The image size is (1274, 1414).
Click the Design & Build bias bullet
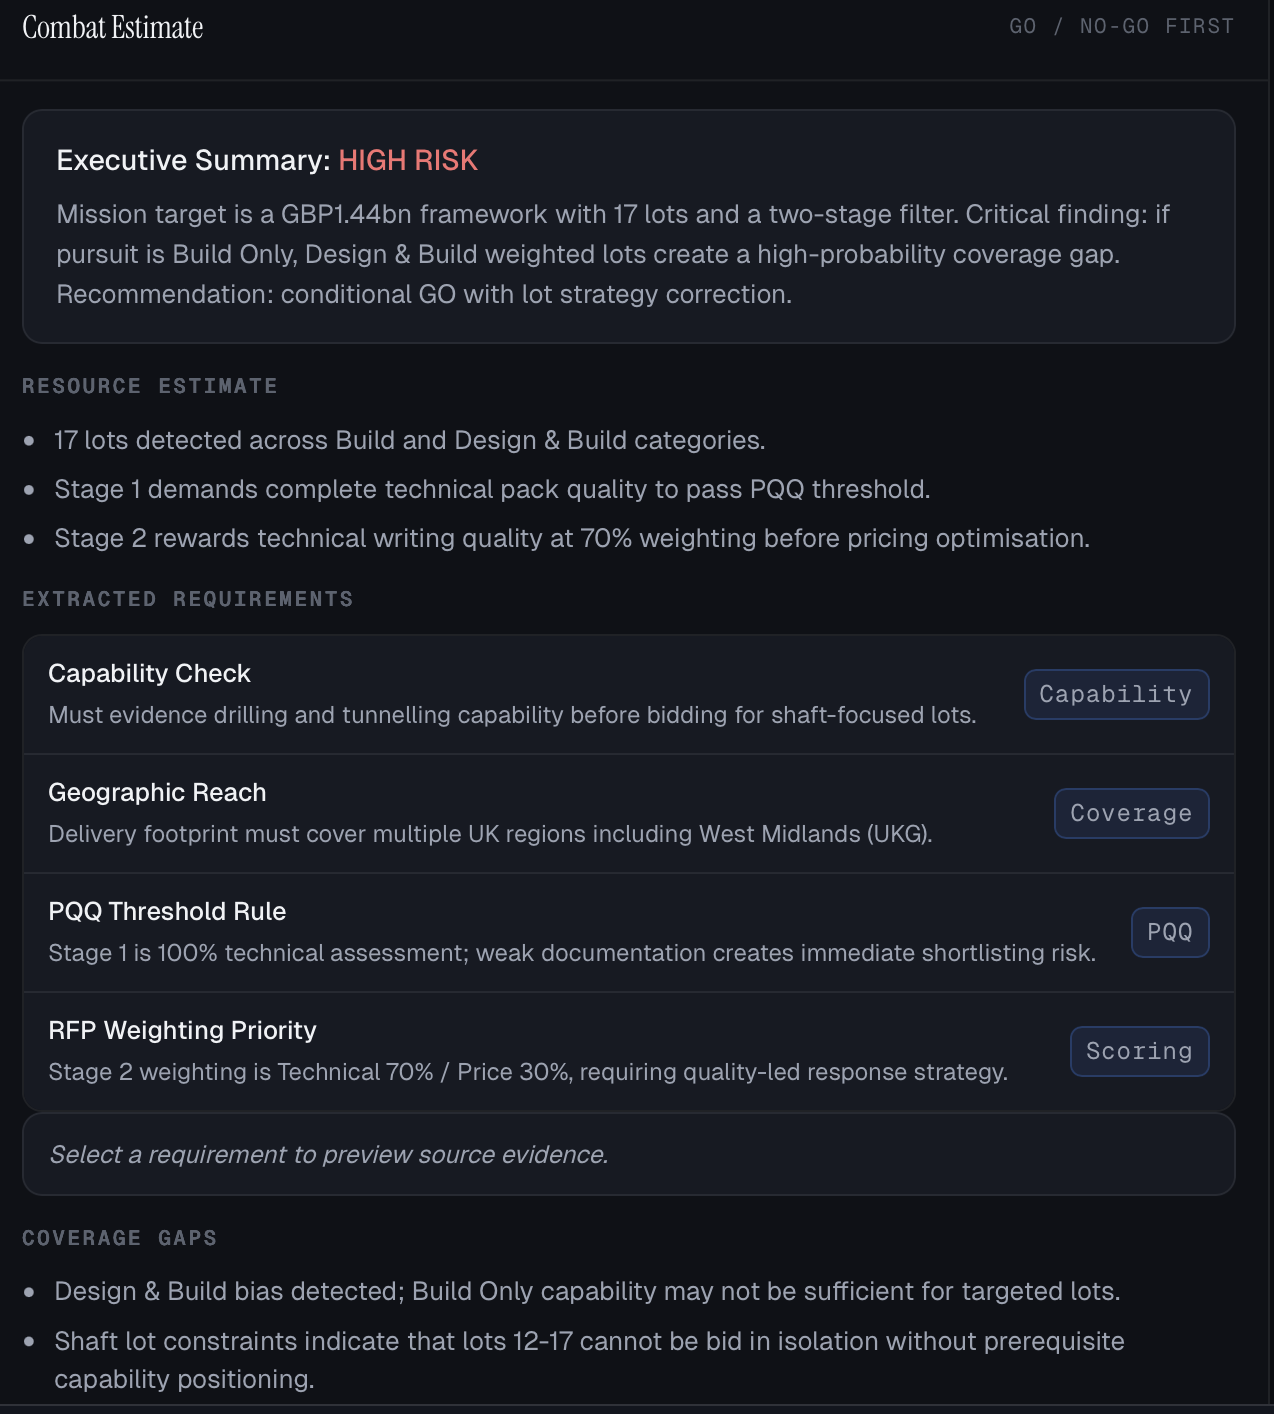[x=586, y=1291]
